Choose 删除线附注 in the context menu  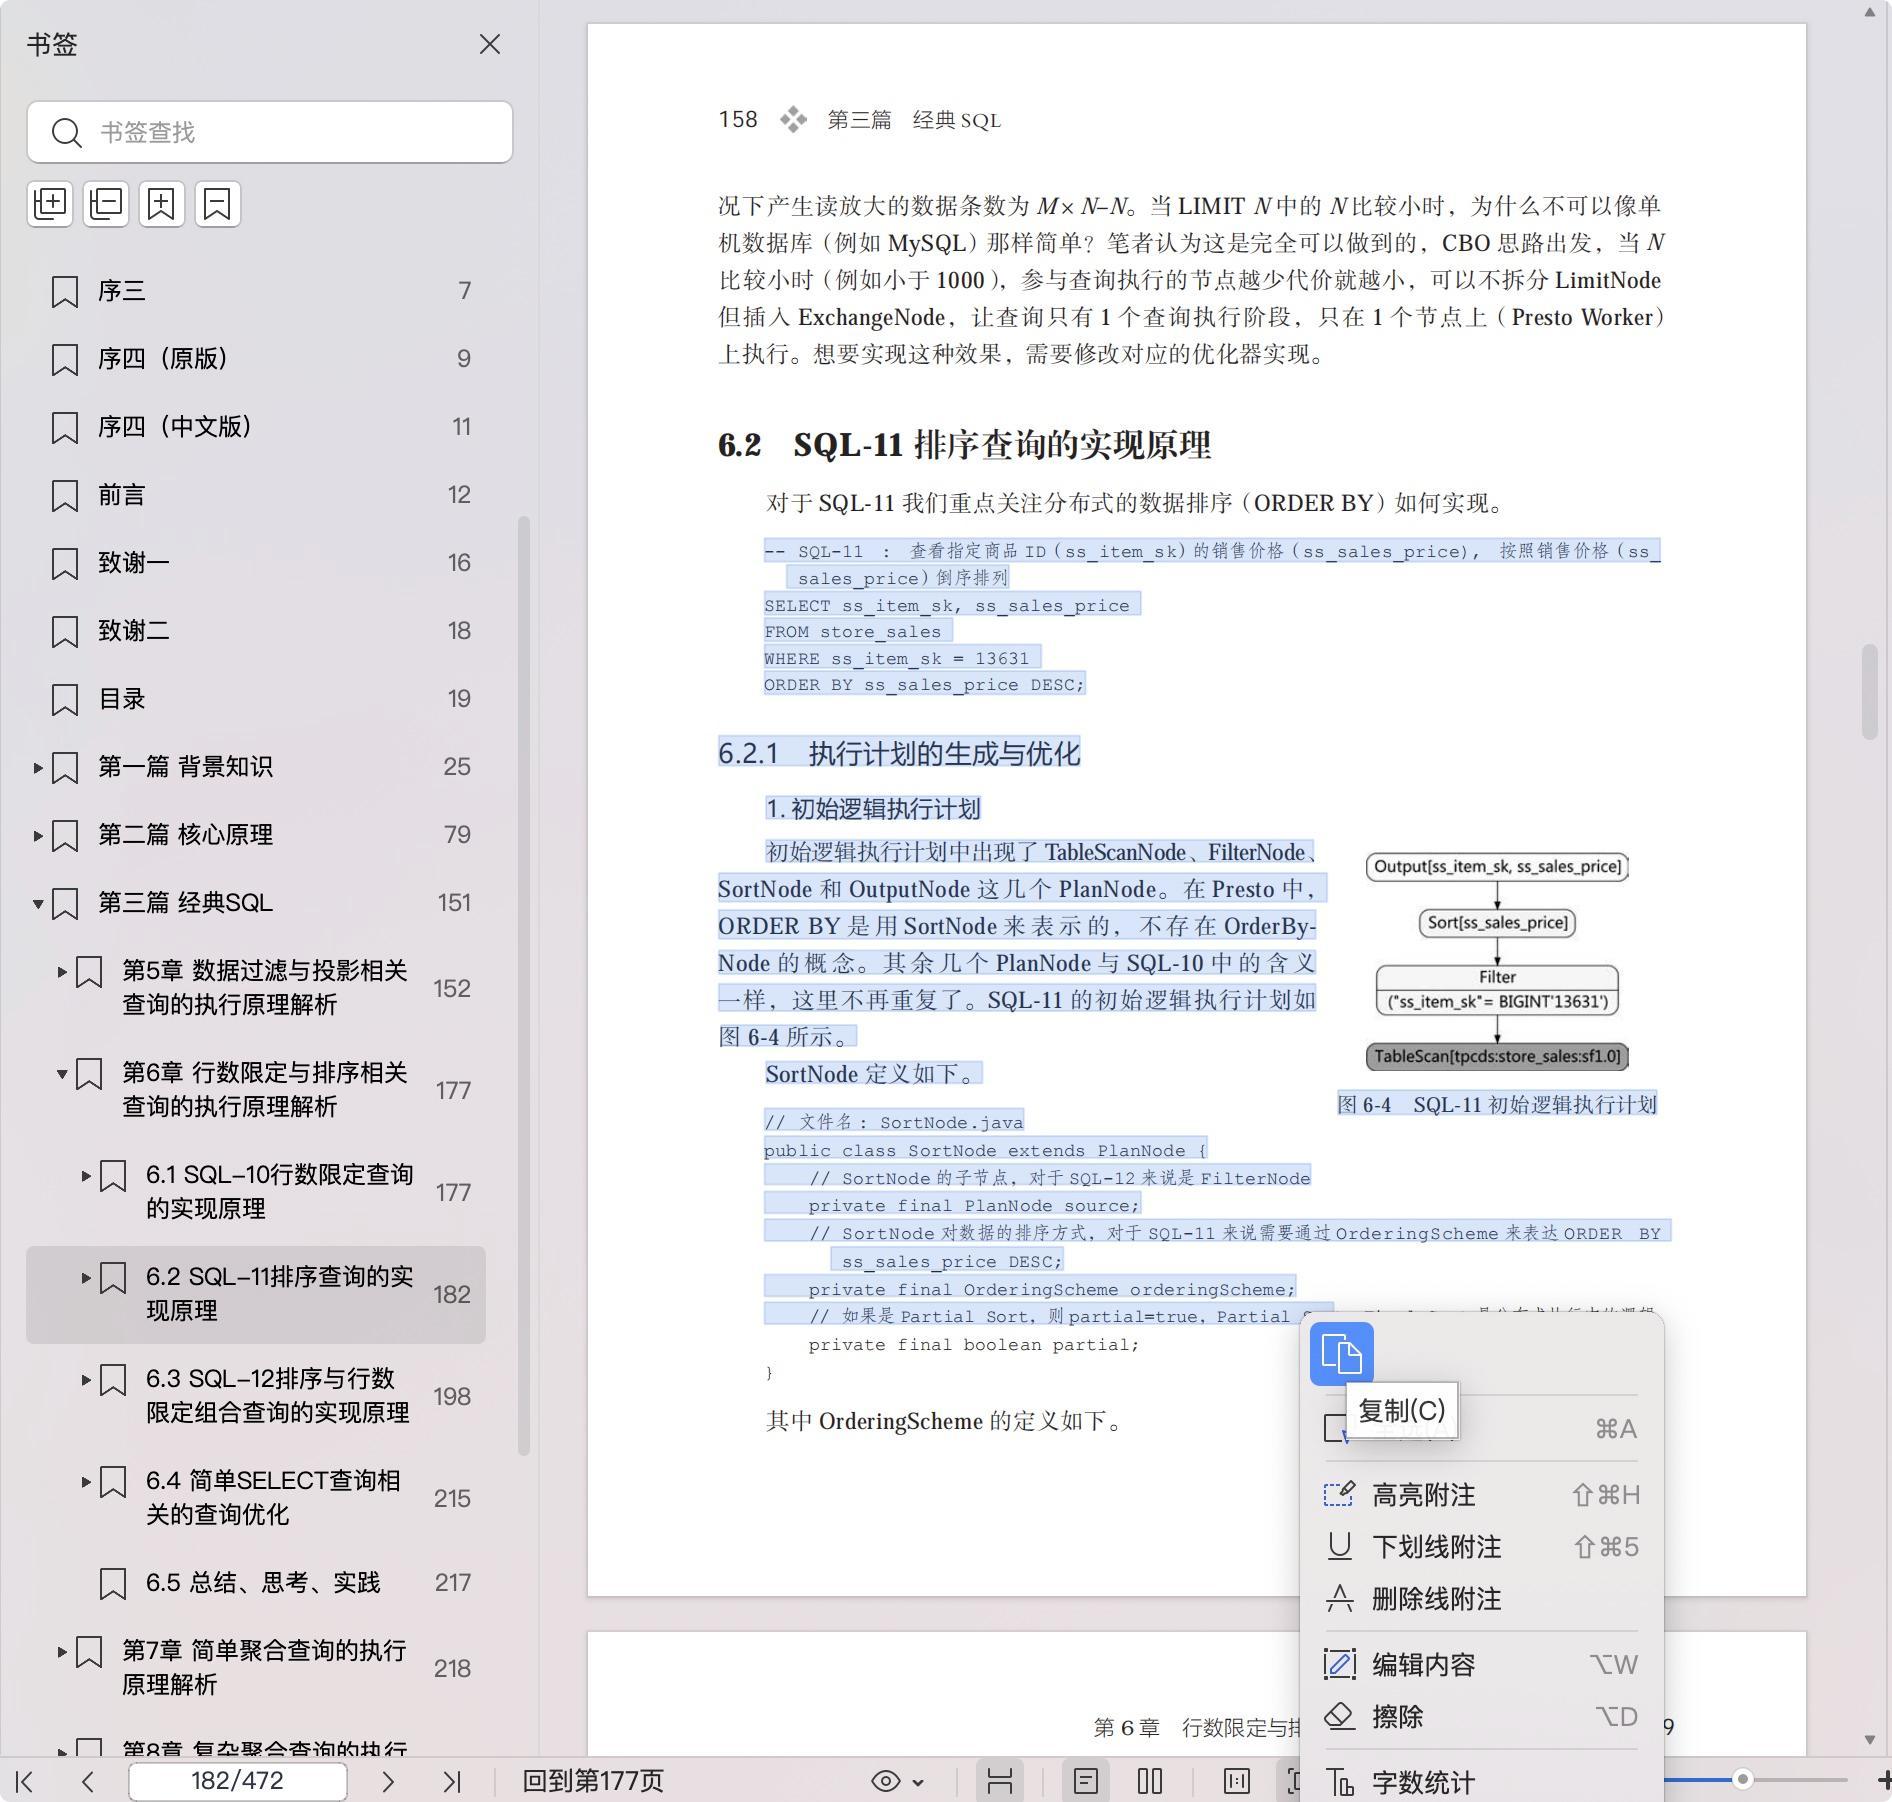click(1436, 1599)
